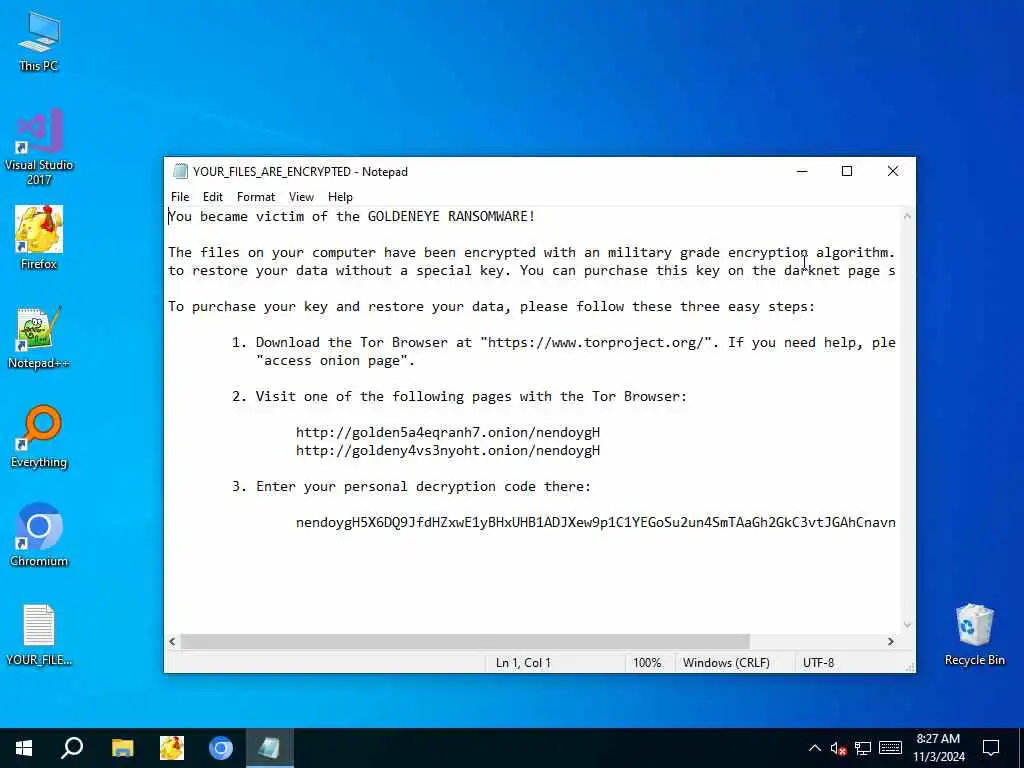This screenshot has width=1024, height=768.
Task: Open the File menu in Notepad
Action: tap(180, 197)
